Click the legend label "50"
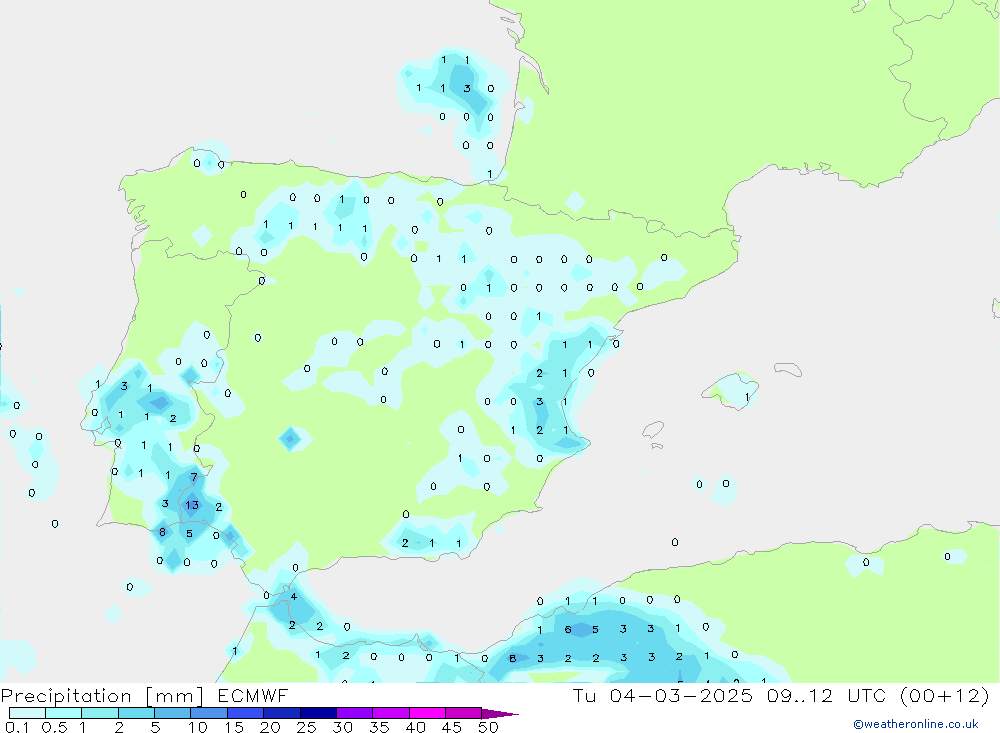This screenshot has width=1000, height=733. (488, 727)
